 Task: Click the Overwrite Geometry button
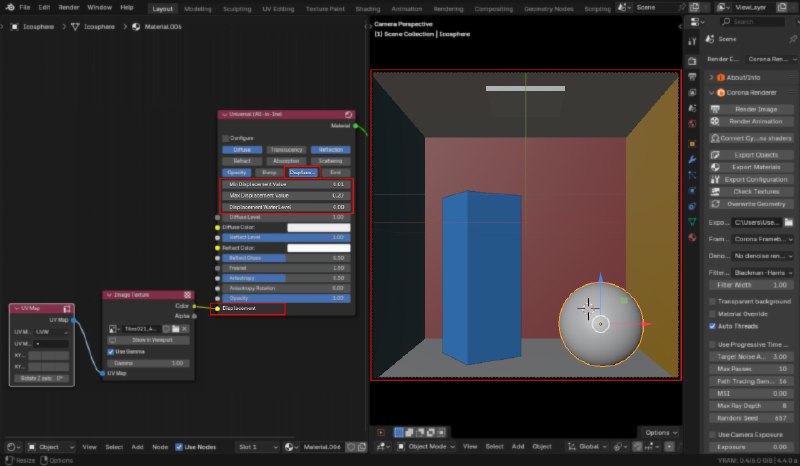coord(751,204)
